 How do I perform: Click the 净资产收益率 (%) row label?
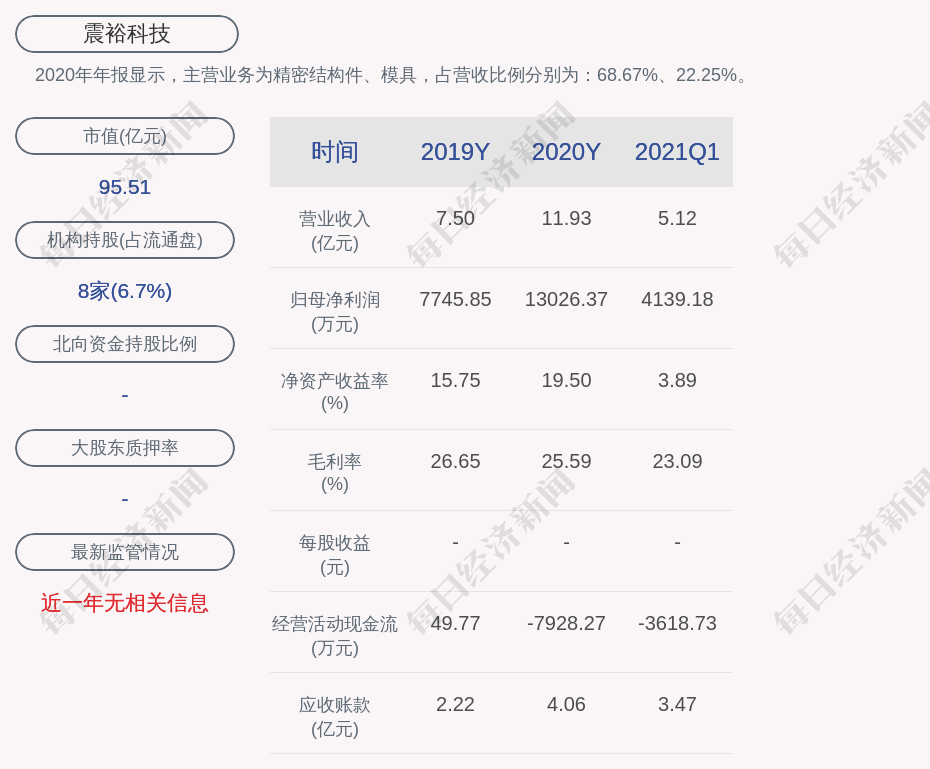(335, 392)
